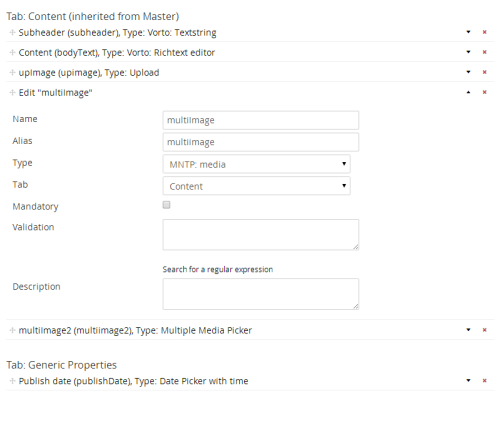The image size is (500, 438).
Task: Focus the Name field containing multiImage
Action: [261, 120]
